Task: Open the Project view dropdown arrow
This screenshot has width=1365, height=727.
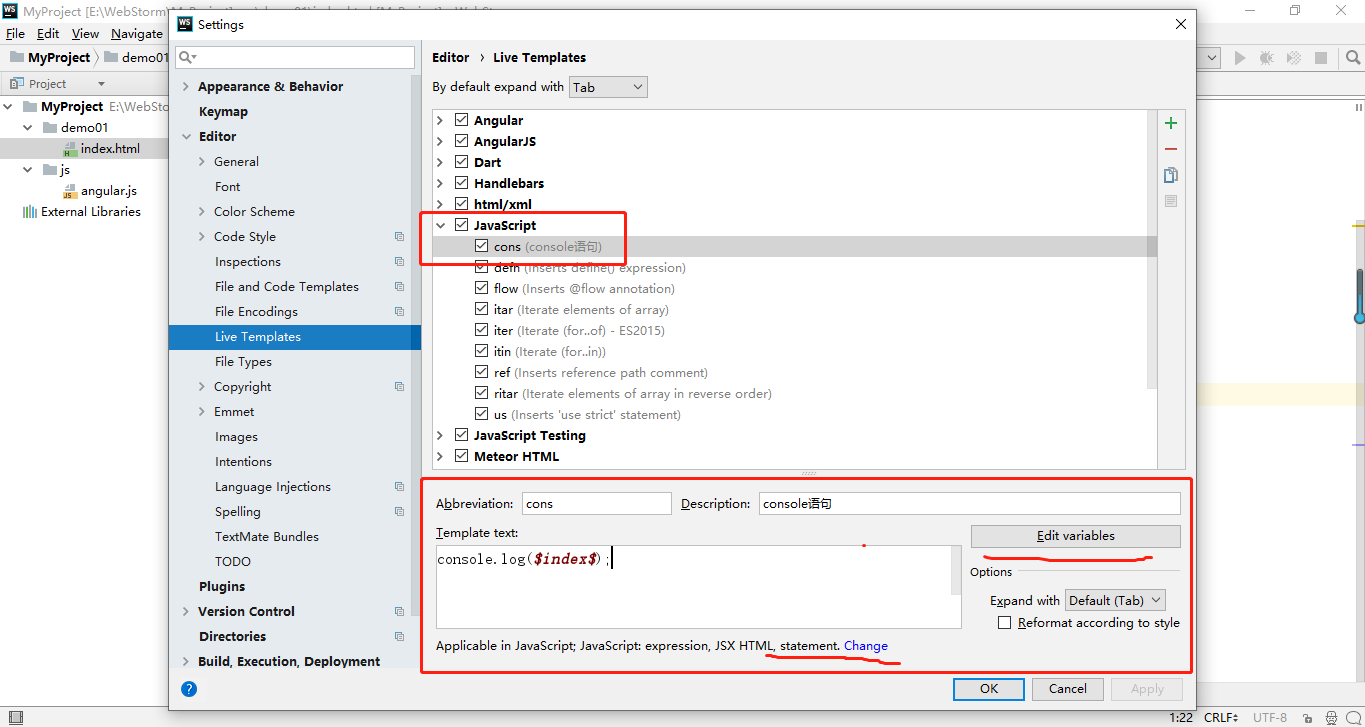Action: (x=101, y=84)
